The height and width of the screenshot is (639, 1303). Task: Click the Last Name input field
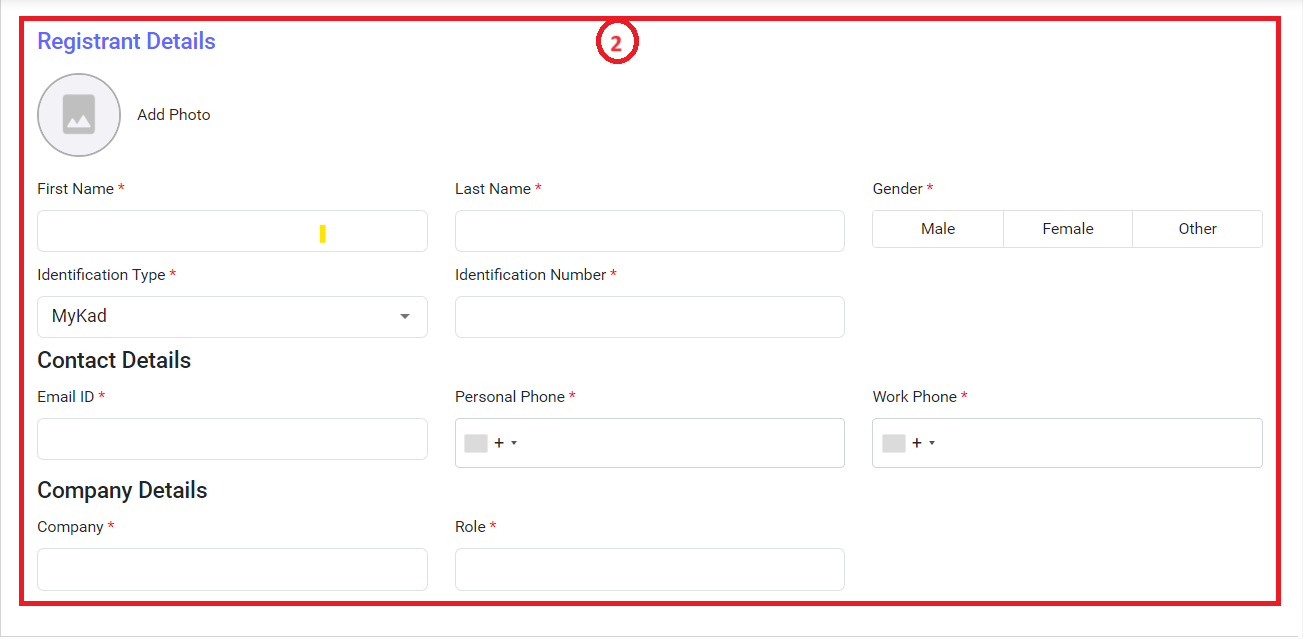click(x=649, y=231)
